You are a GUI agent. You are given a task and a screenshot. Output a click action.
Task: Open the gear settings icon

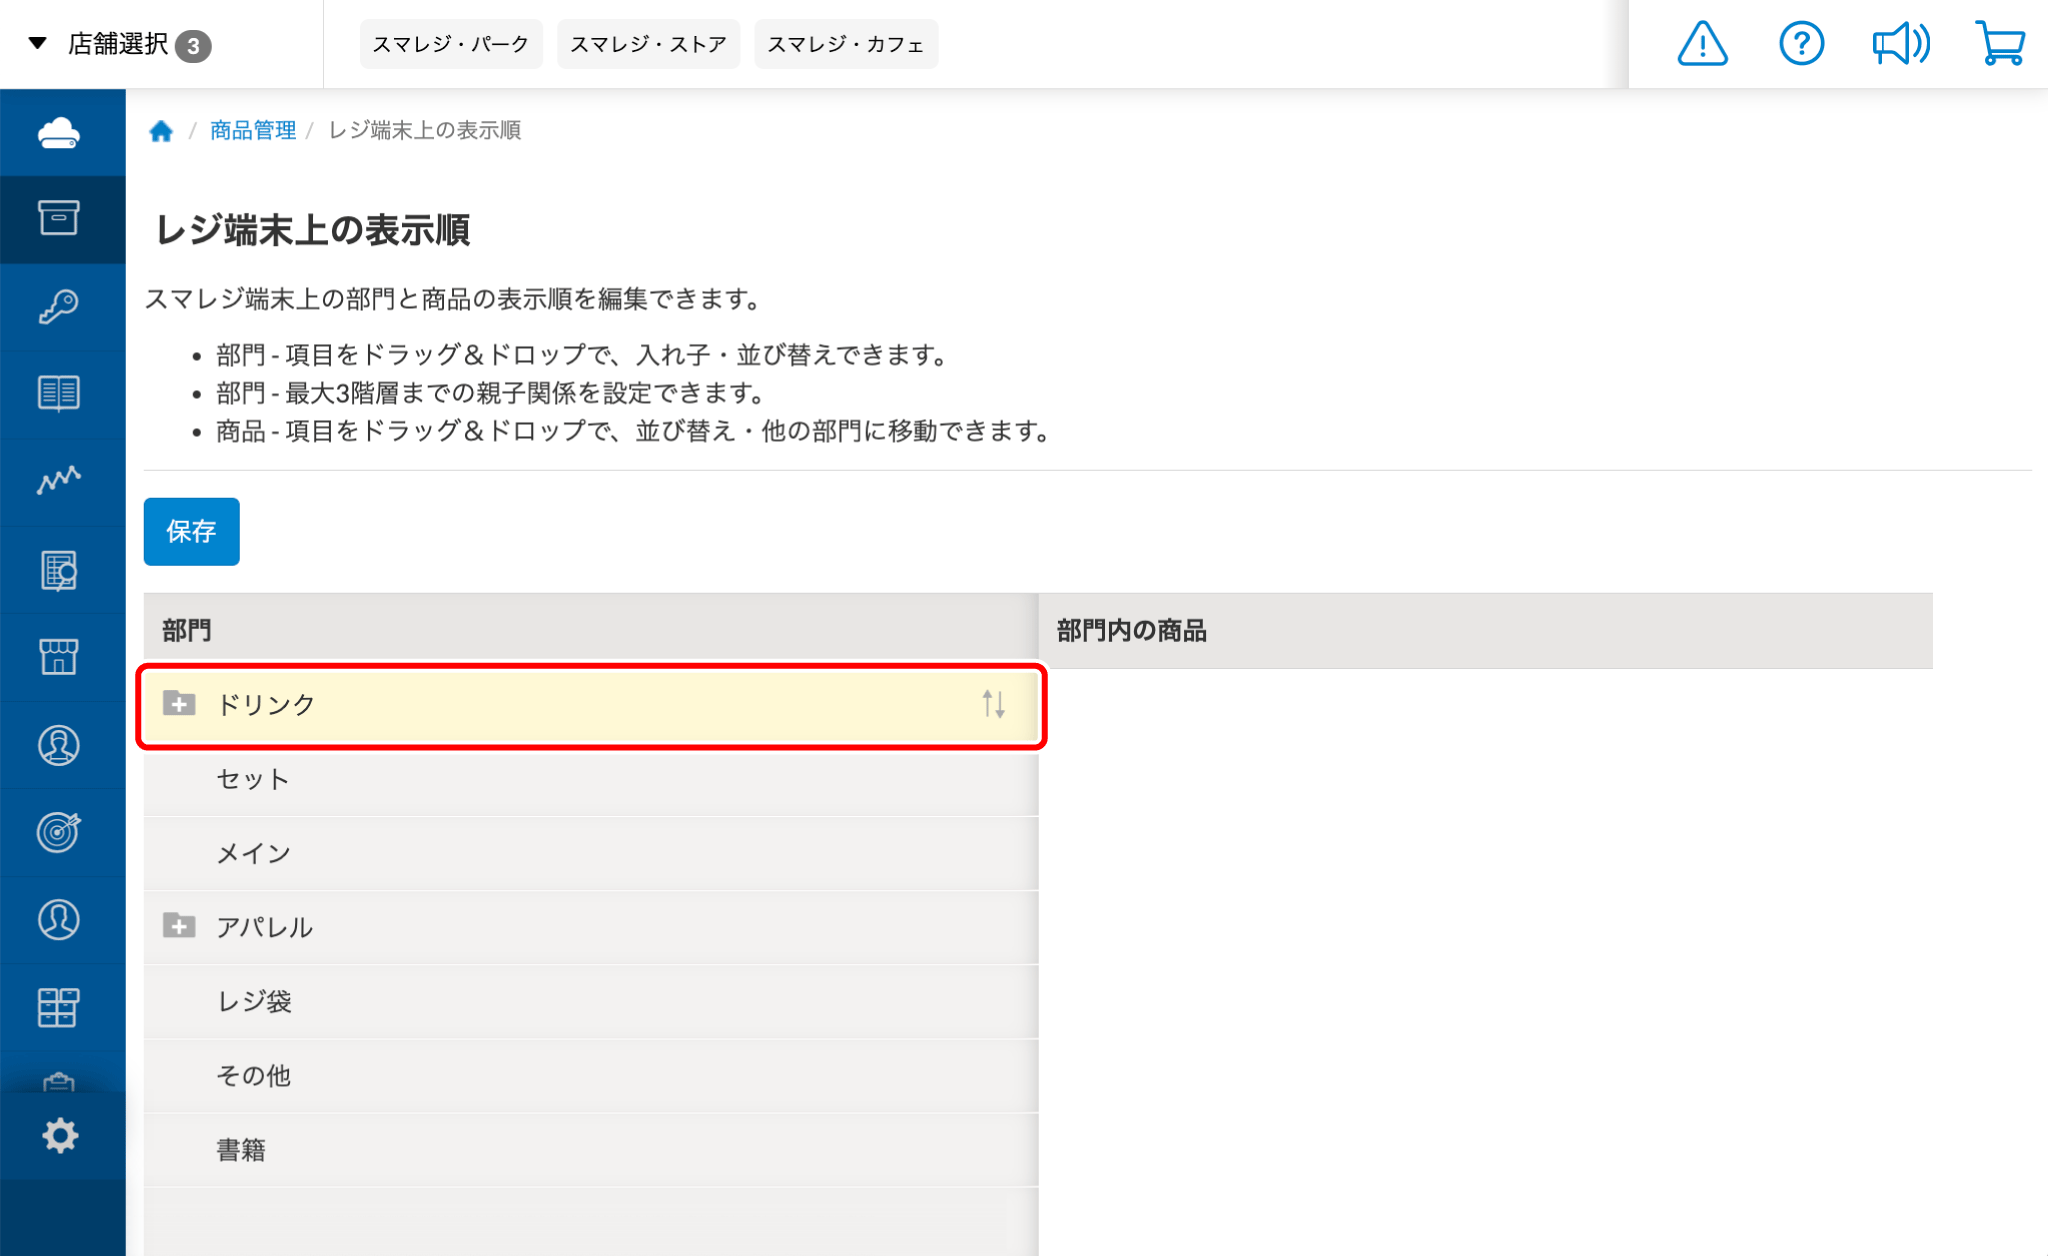(60, 1135)
